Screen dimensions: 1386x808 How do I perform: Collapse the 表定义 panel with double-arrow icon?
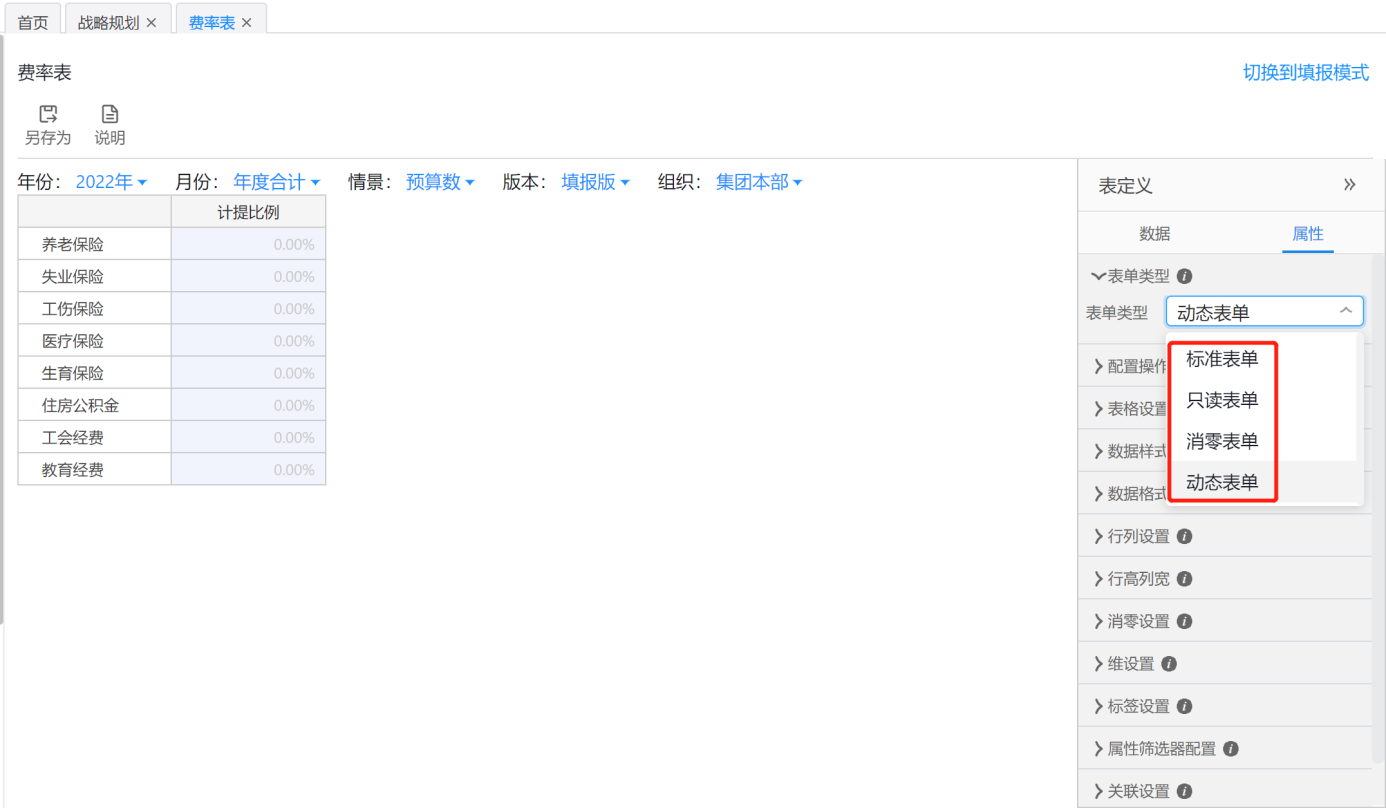pos(1349,185)
